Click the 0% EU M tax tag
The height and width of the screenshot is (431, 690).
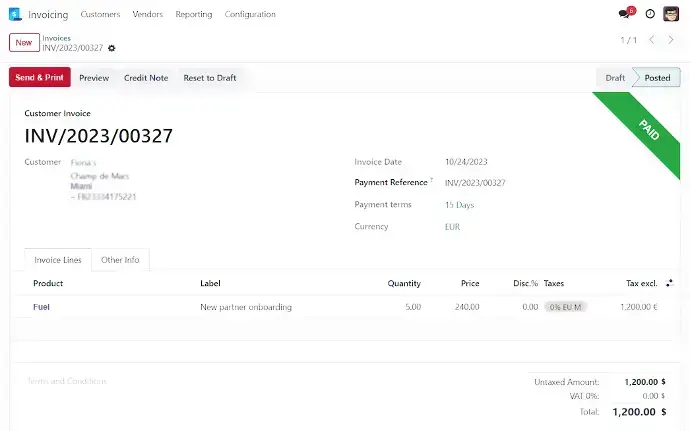point(566,307)
